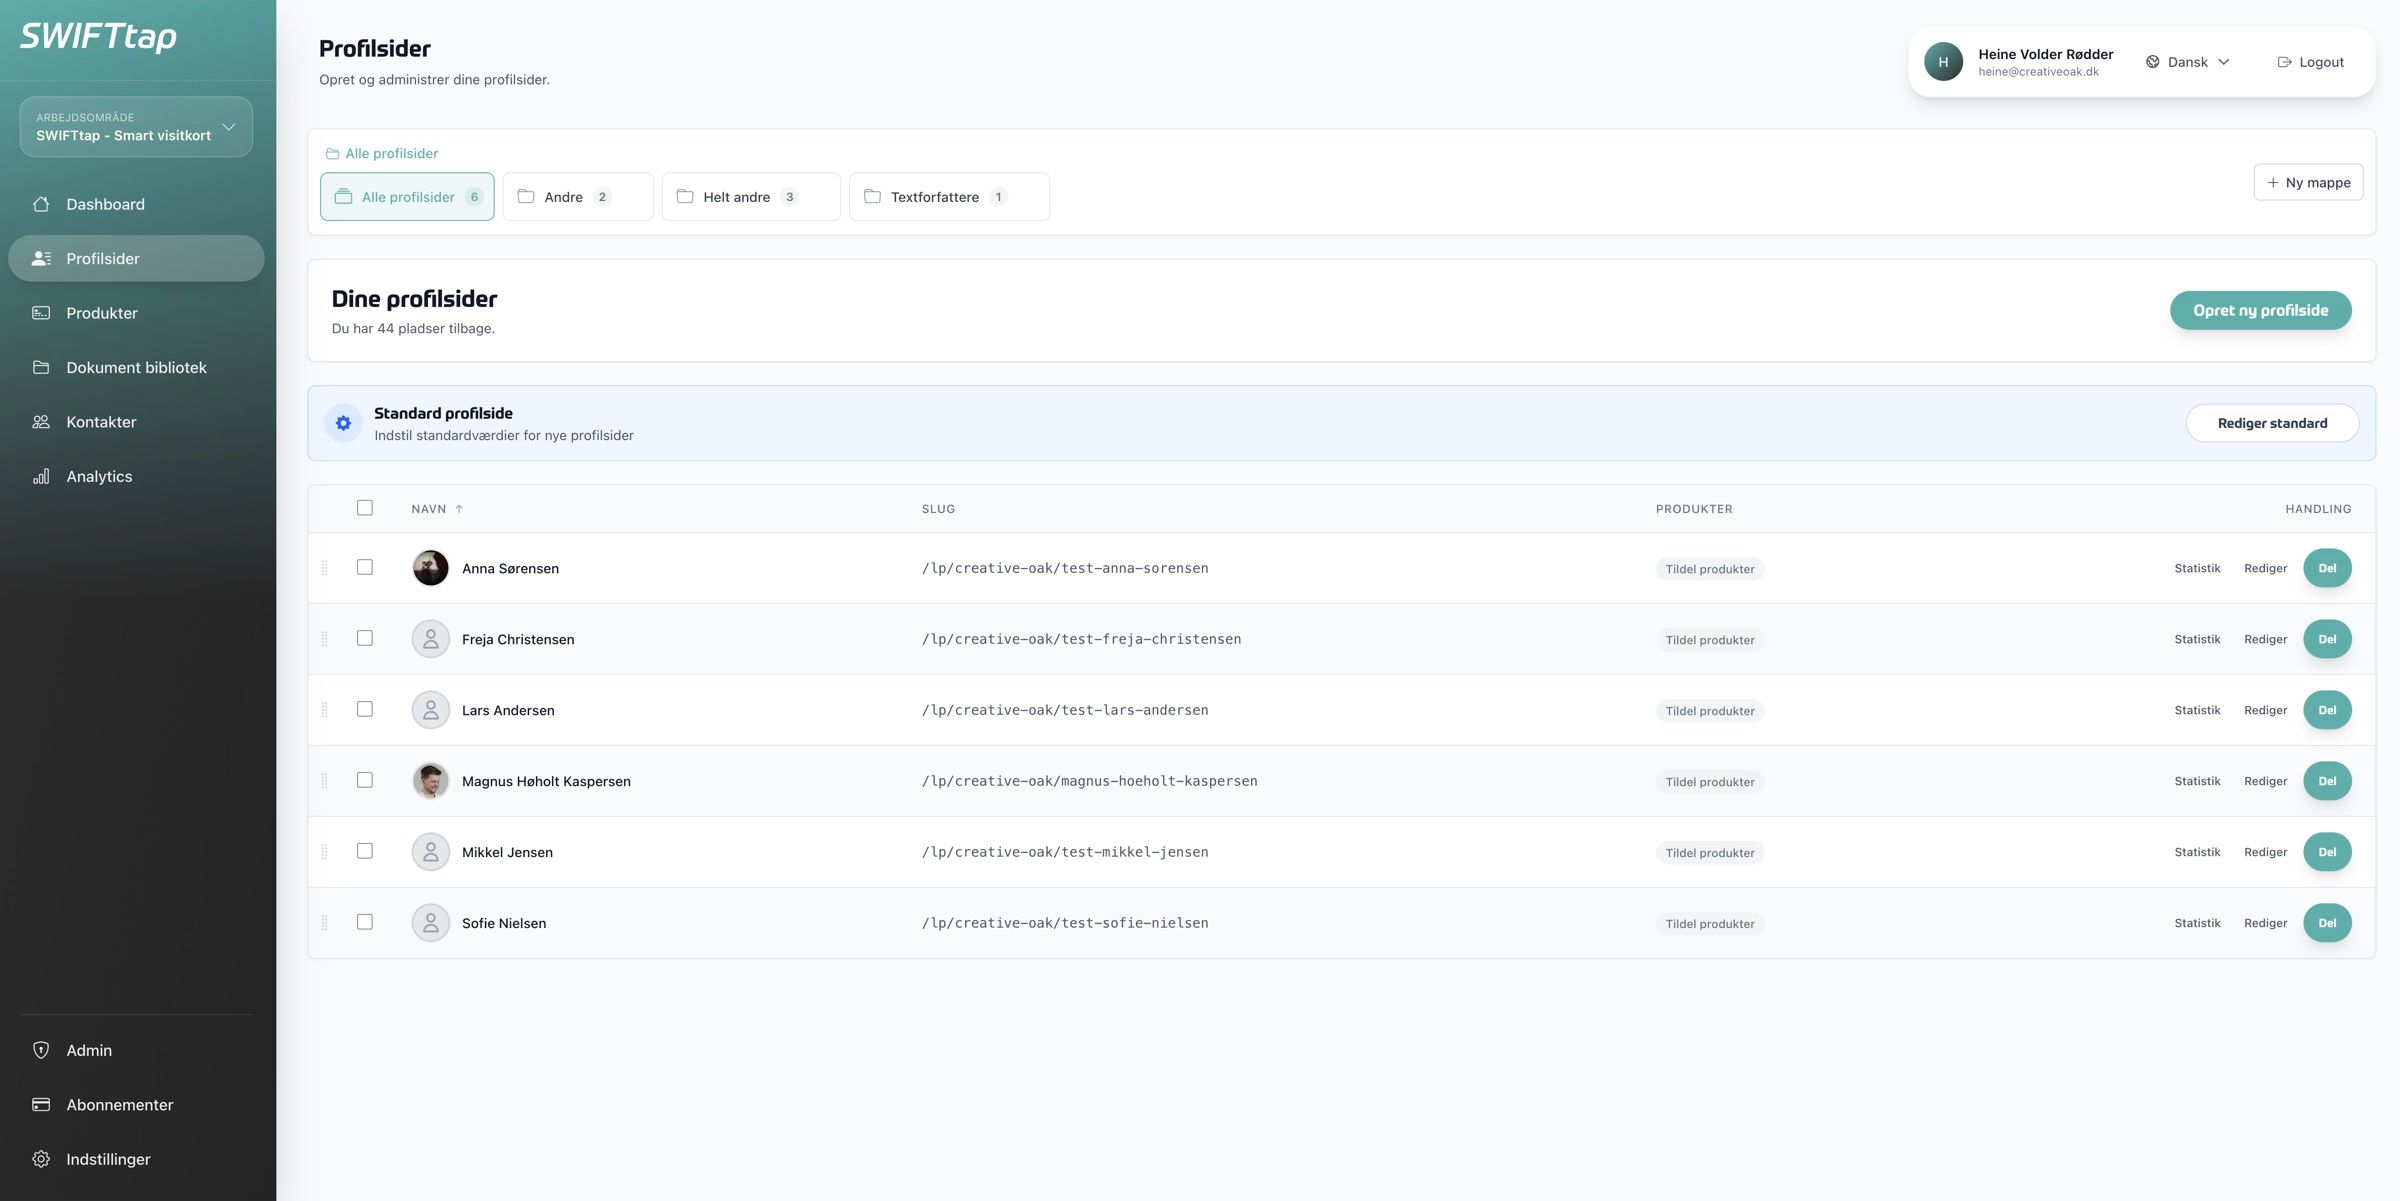Click the Alle profilsider breadcrumb link

(x=382, y=153)
